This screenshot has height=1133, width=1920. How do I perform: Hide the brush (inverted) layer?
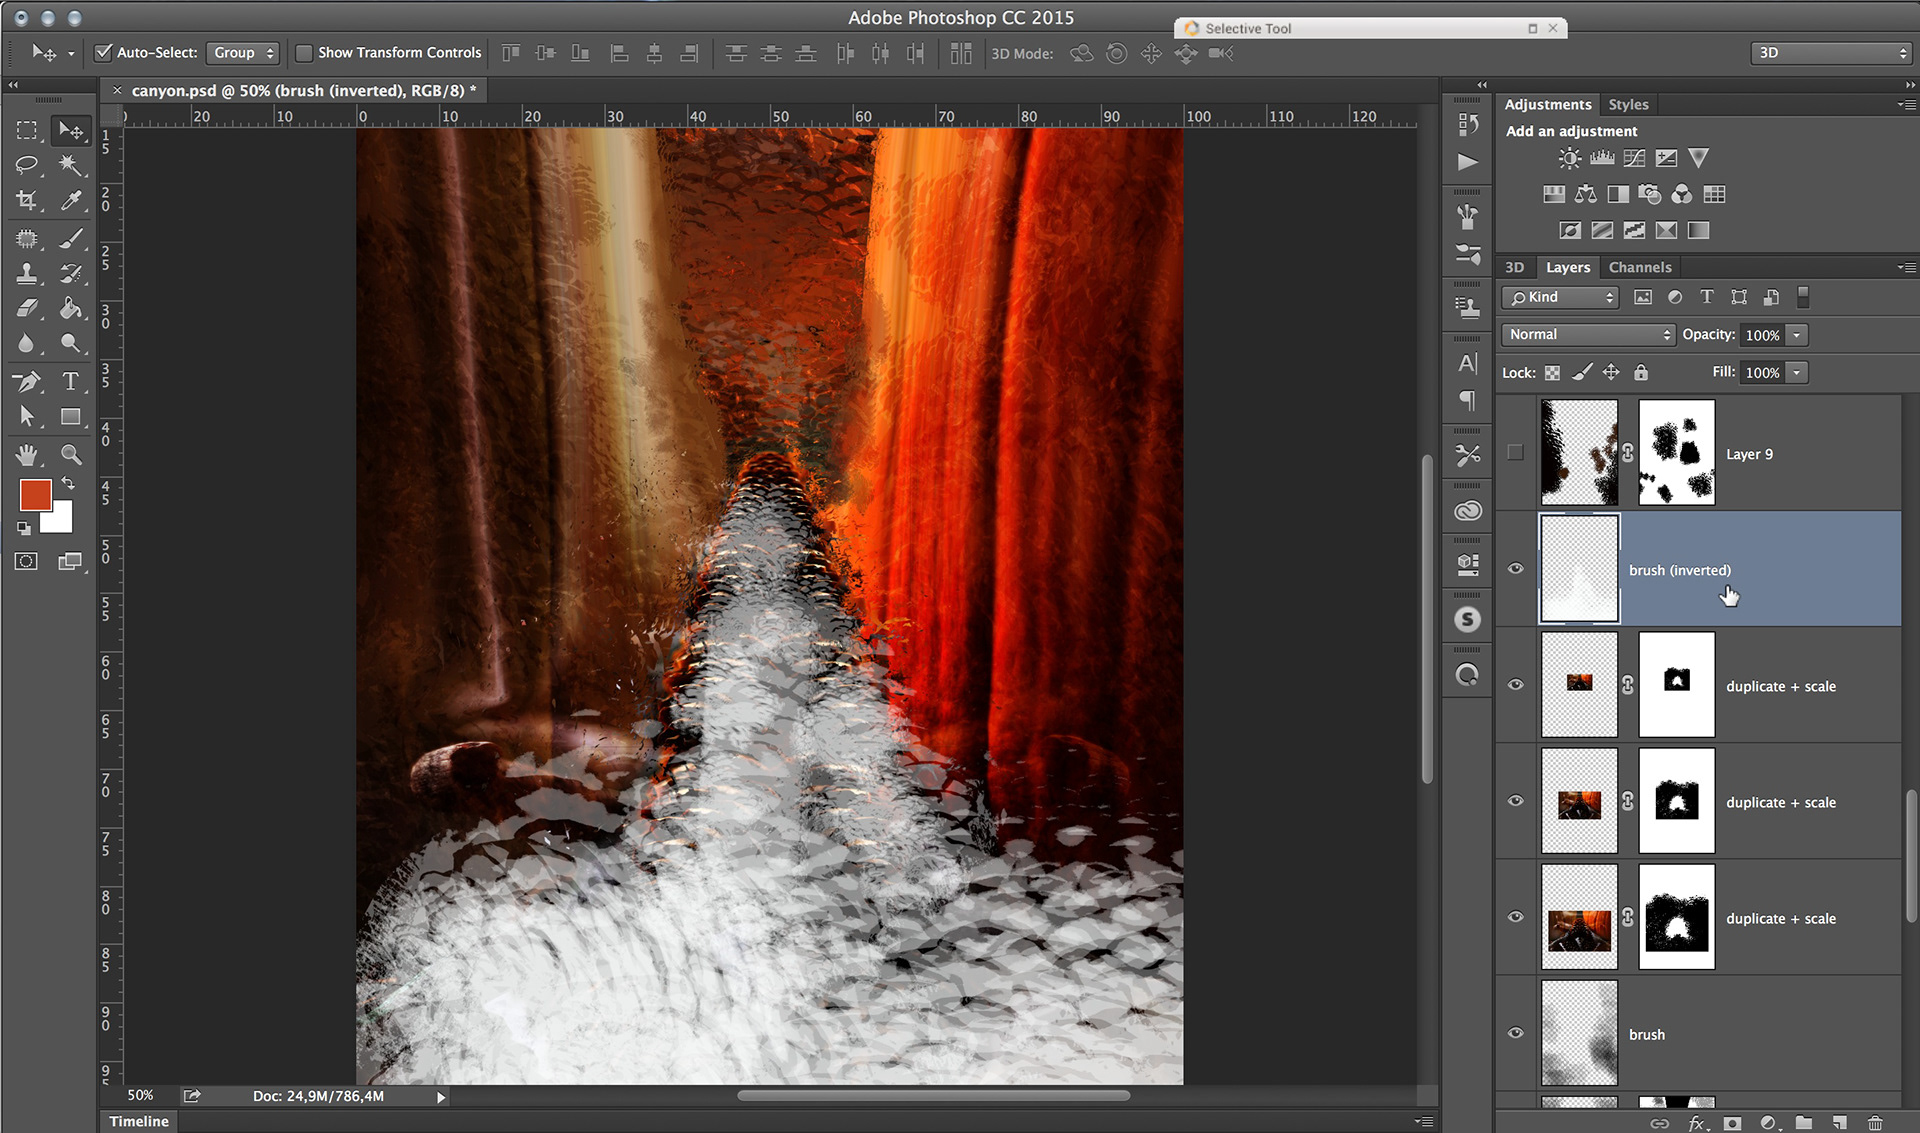click(1515, 568)
